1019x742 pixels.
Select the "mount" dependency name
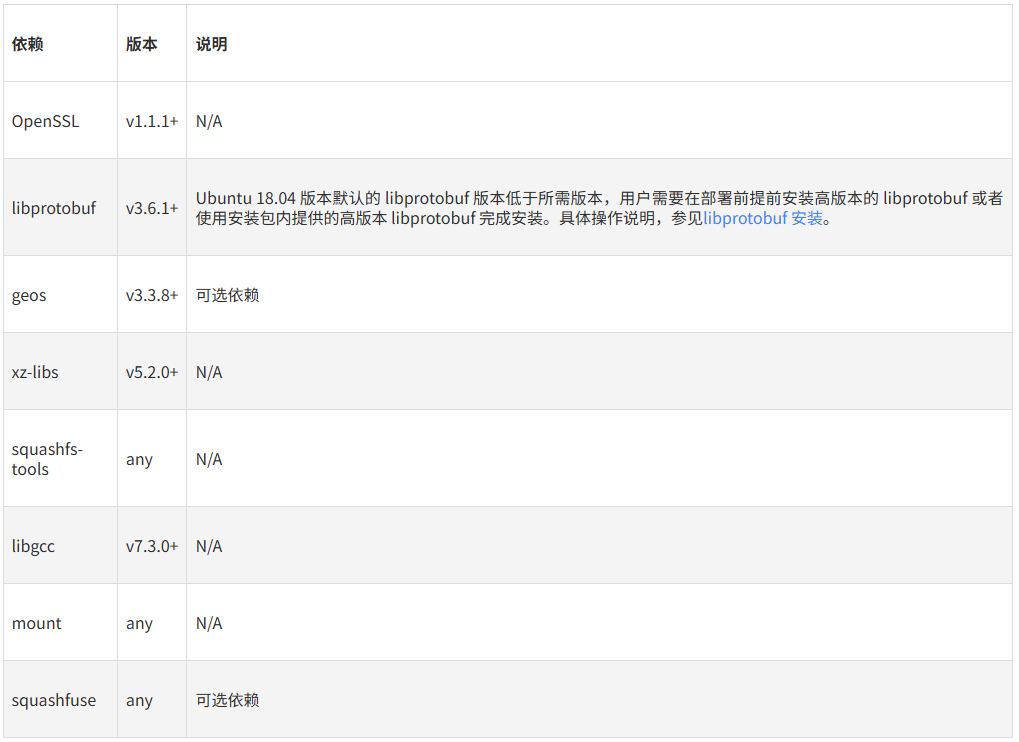(37, 624)
